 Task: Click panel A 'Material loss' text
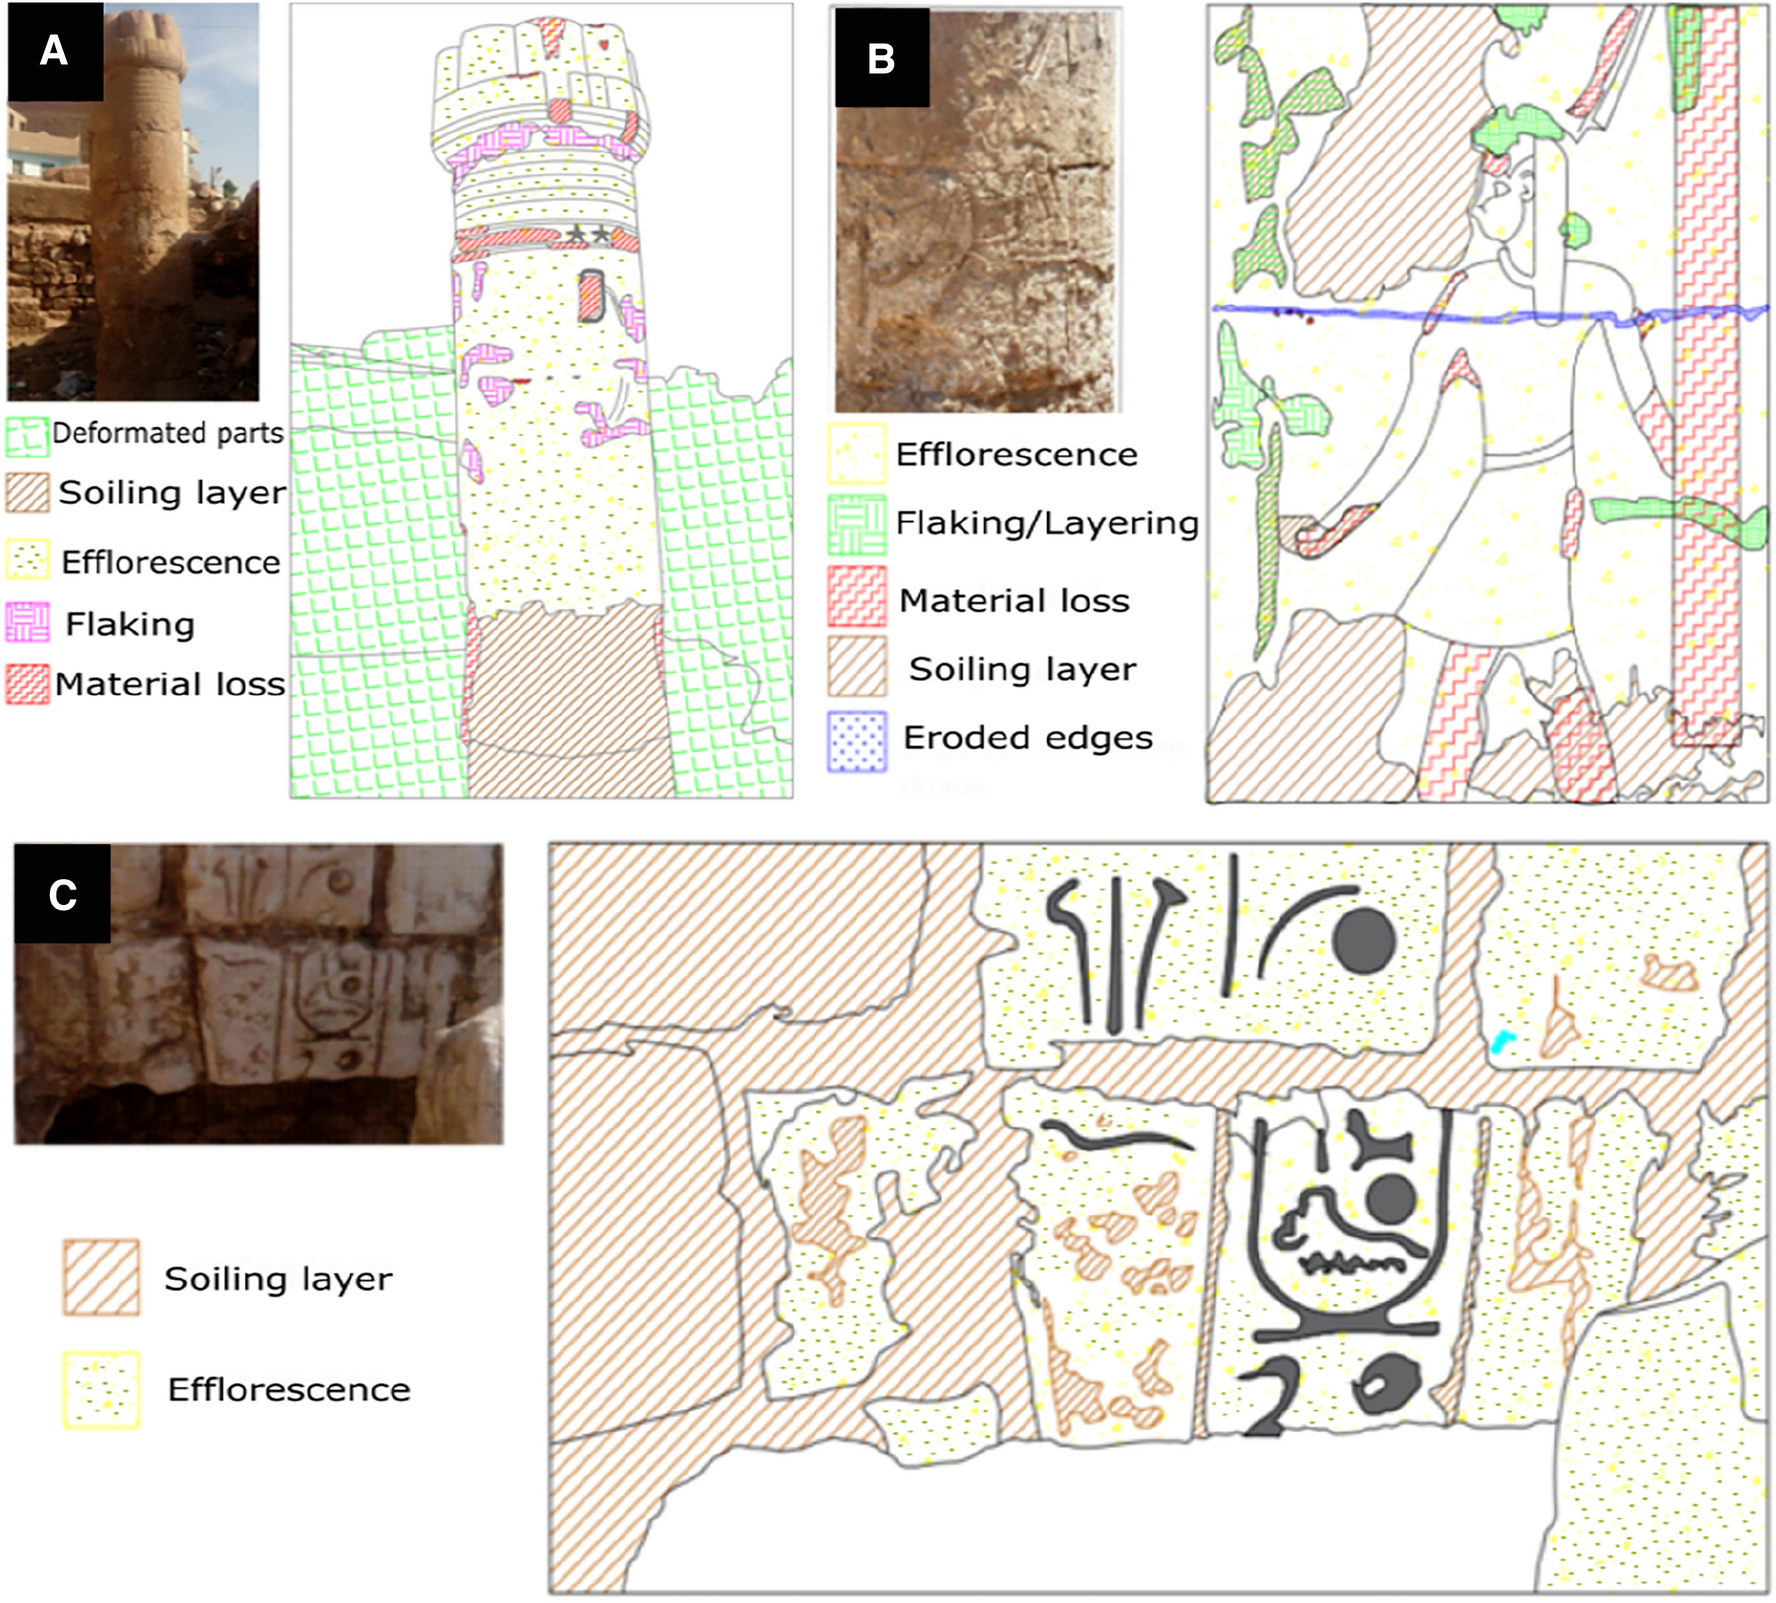click(x=170, y=684)
